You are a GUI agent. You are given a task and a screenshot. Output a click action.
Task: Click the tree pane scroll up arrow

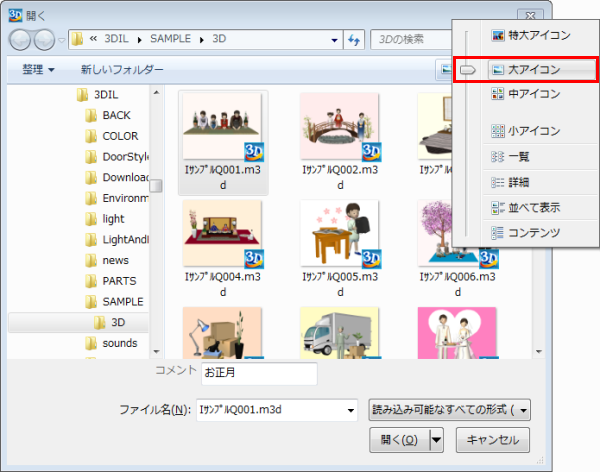click(156, 92)
